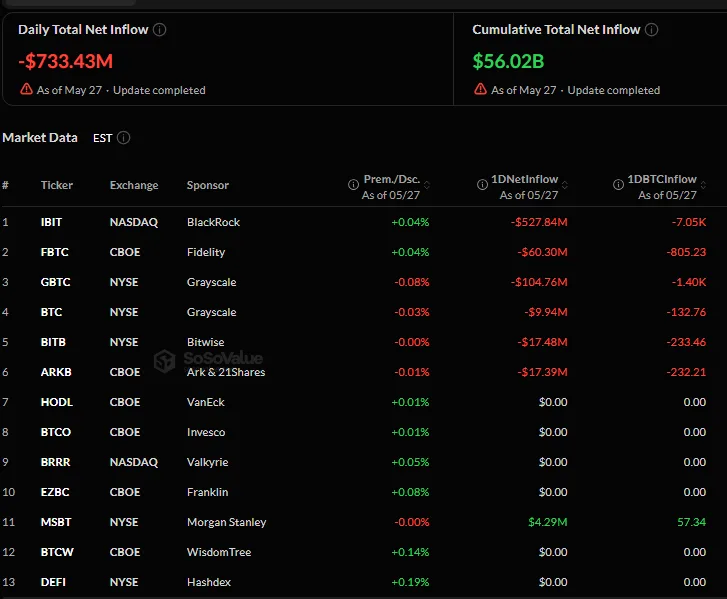This screenshot has width=727, height=599.
Task: Click info icon before 1DBTCInflow column header
Action: click(619, 185)
